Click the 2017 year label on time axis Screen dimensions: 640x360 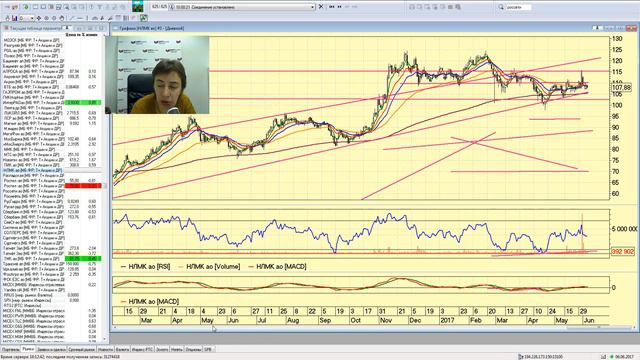point(448,320)
